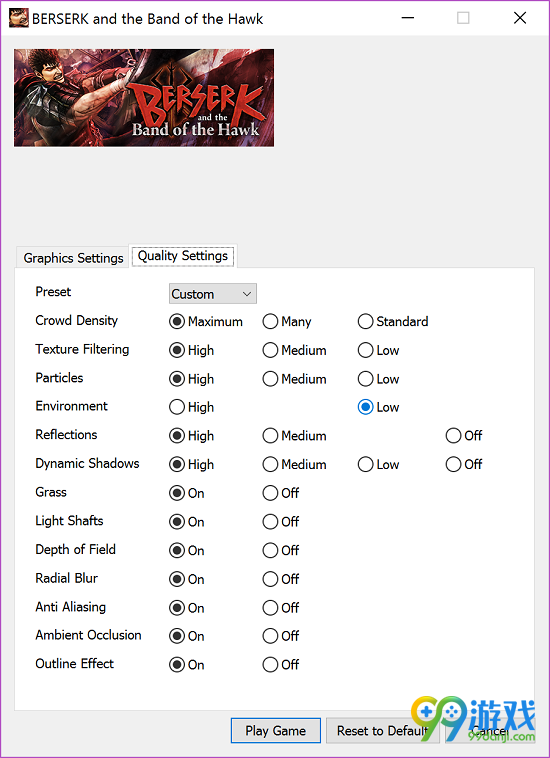This screenshot has width=550, height=758.
Task: Minimize the launcher window
Action: [x=408, y=18]
